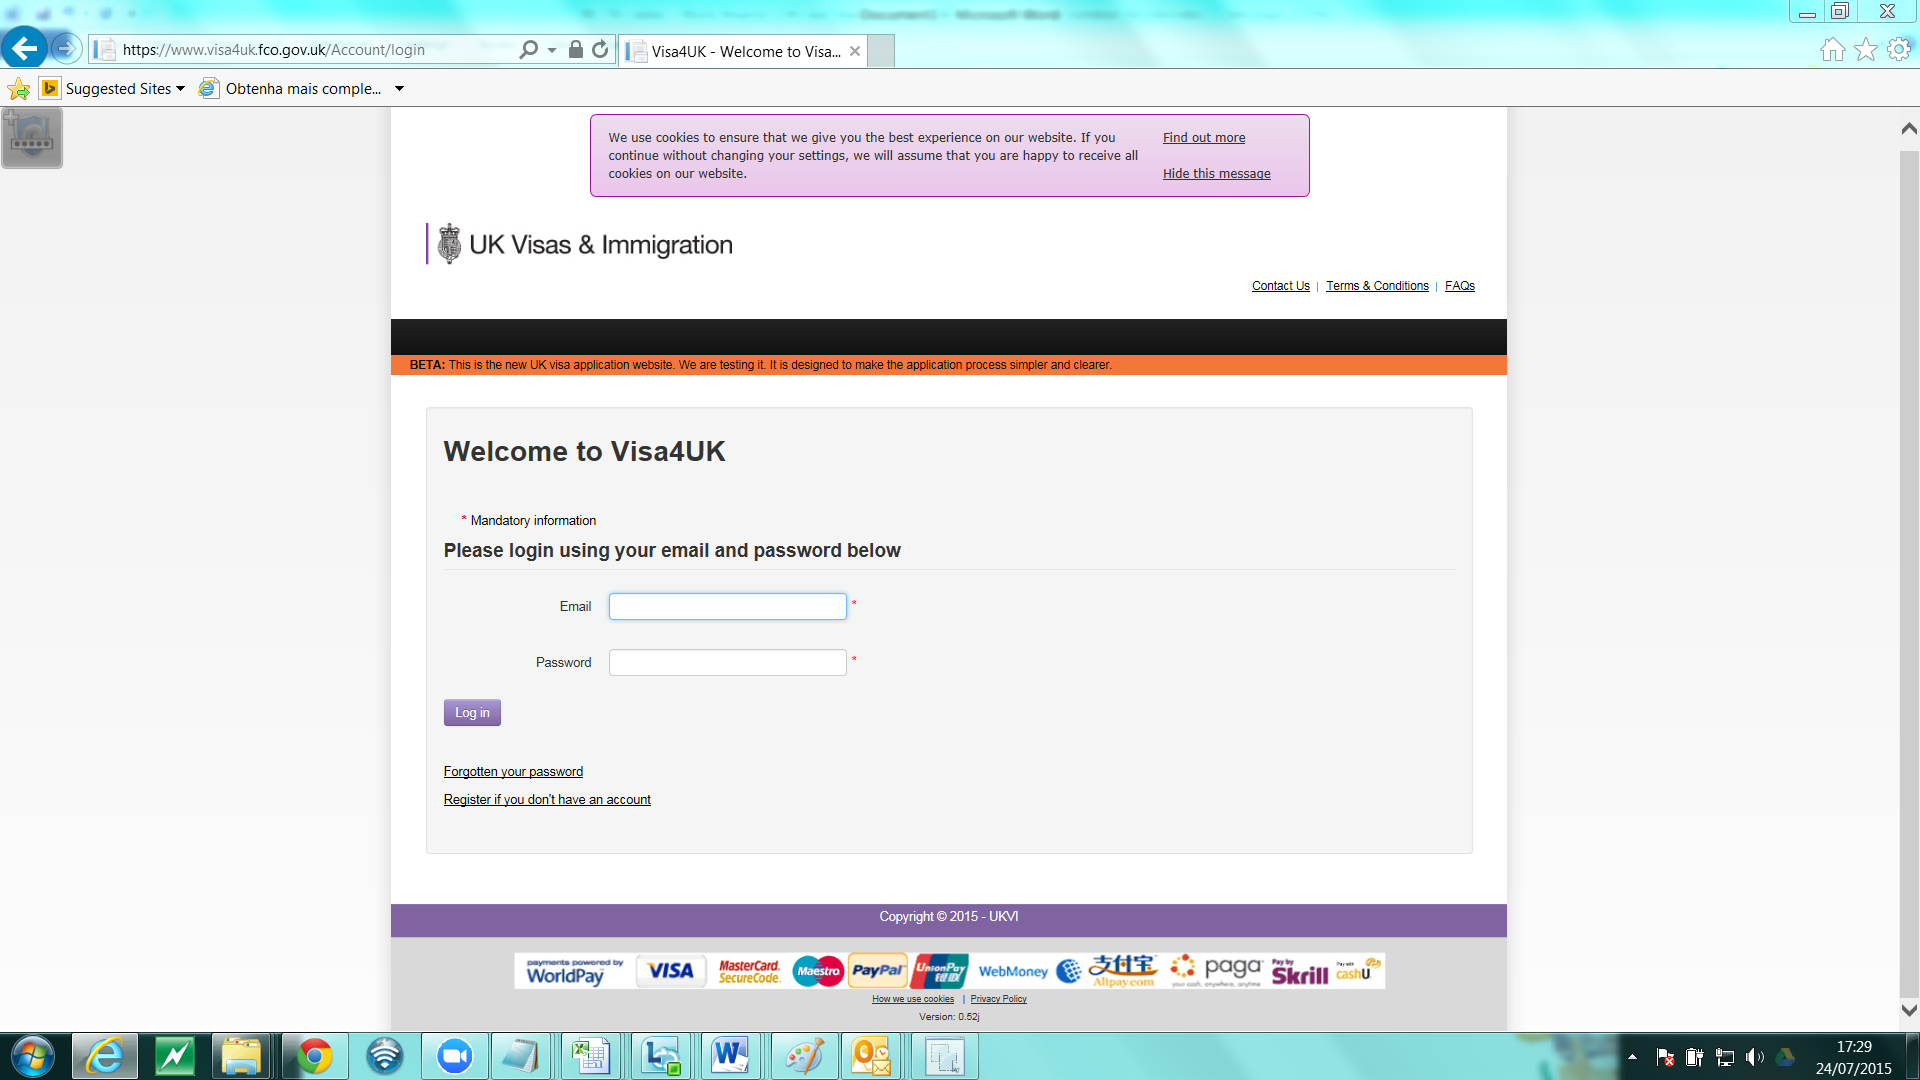Screen dimensions: 1920x1080
Task: Click the PayPal payment icon
Action: [876, 971]
